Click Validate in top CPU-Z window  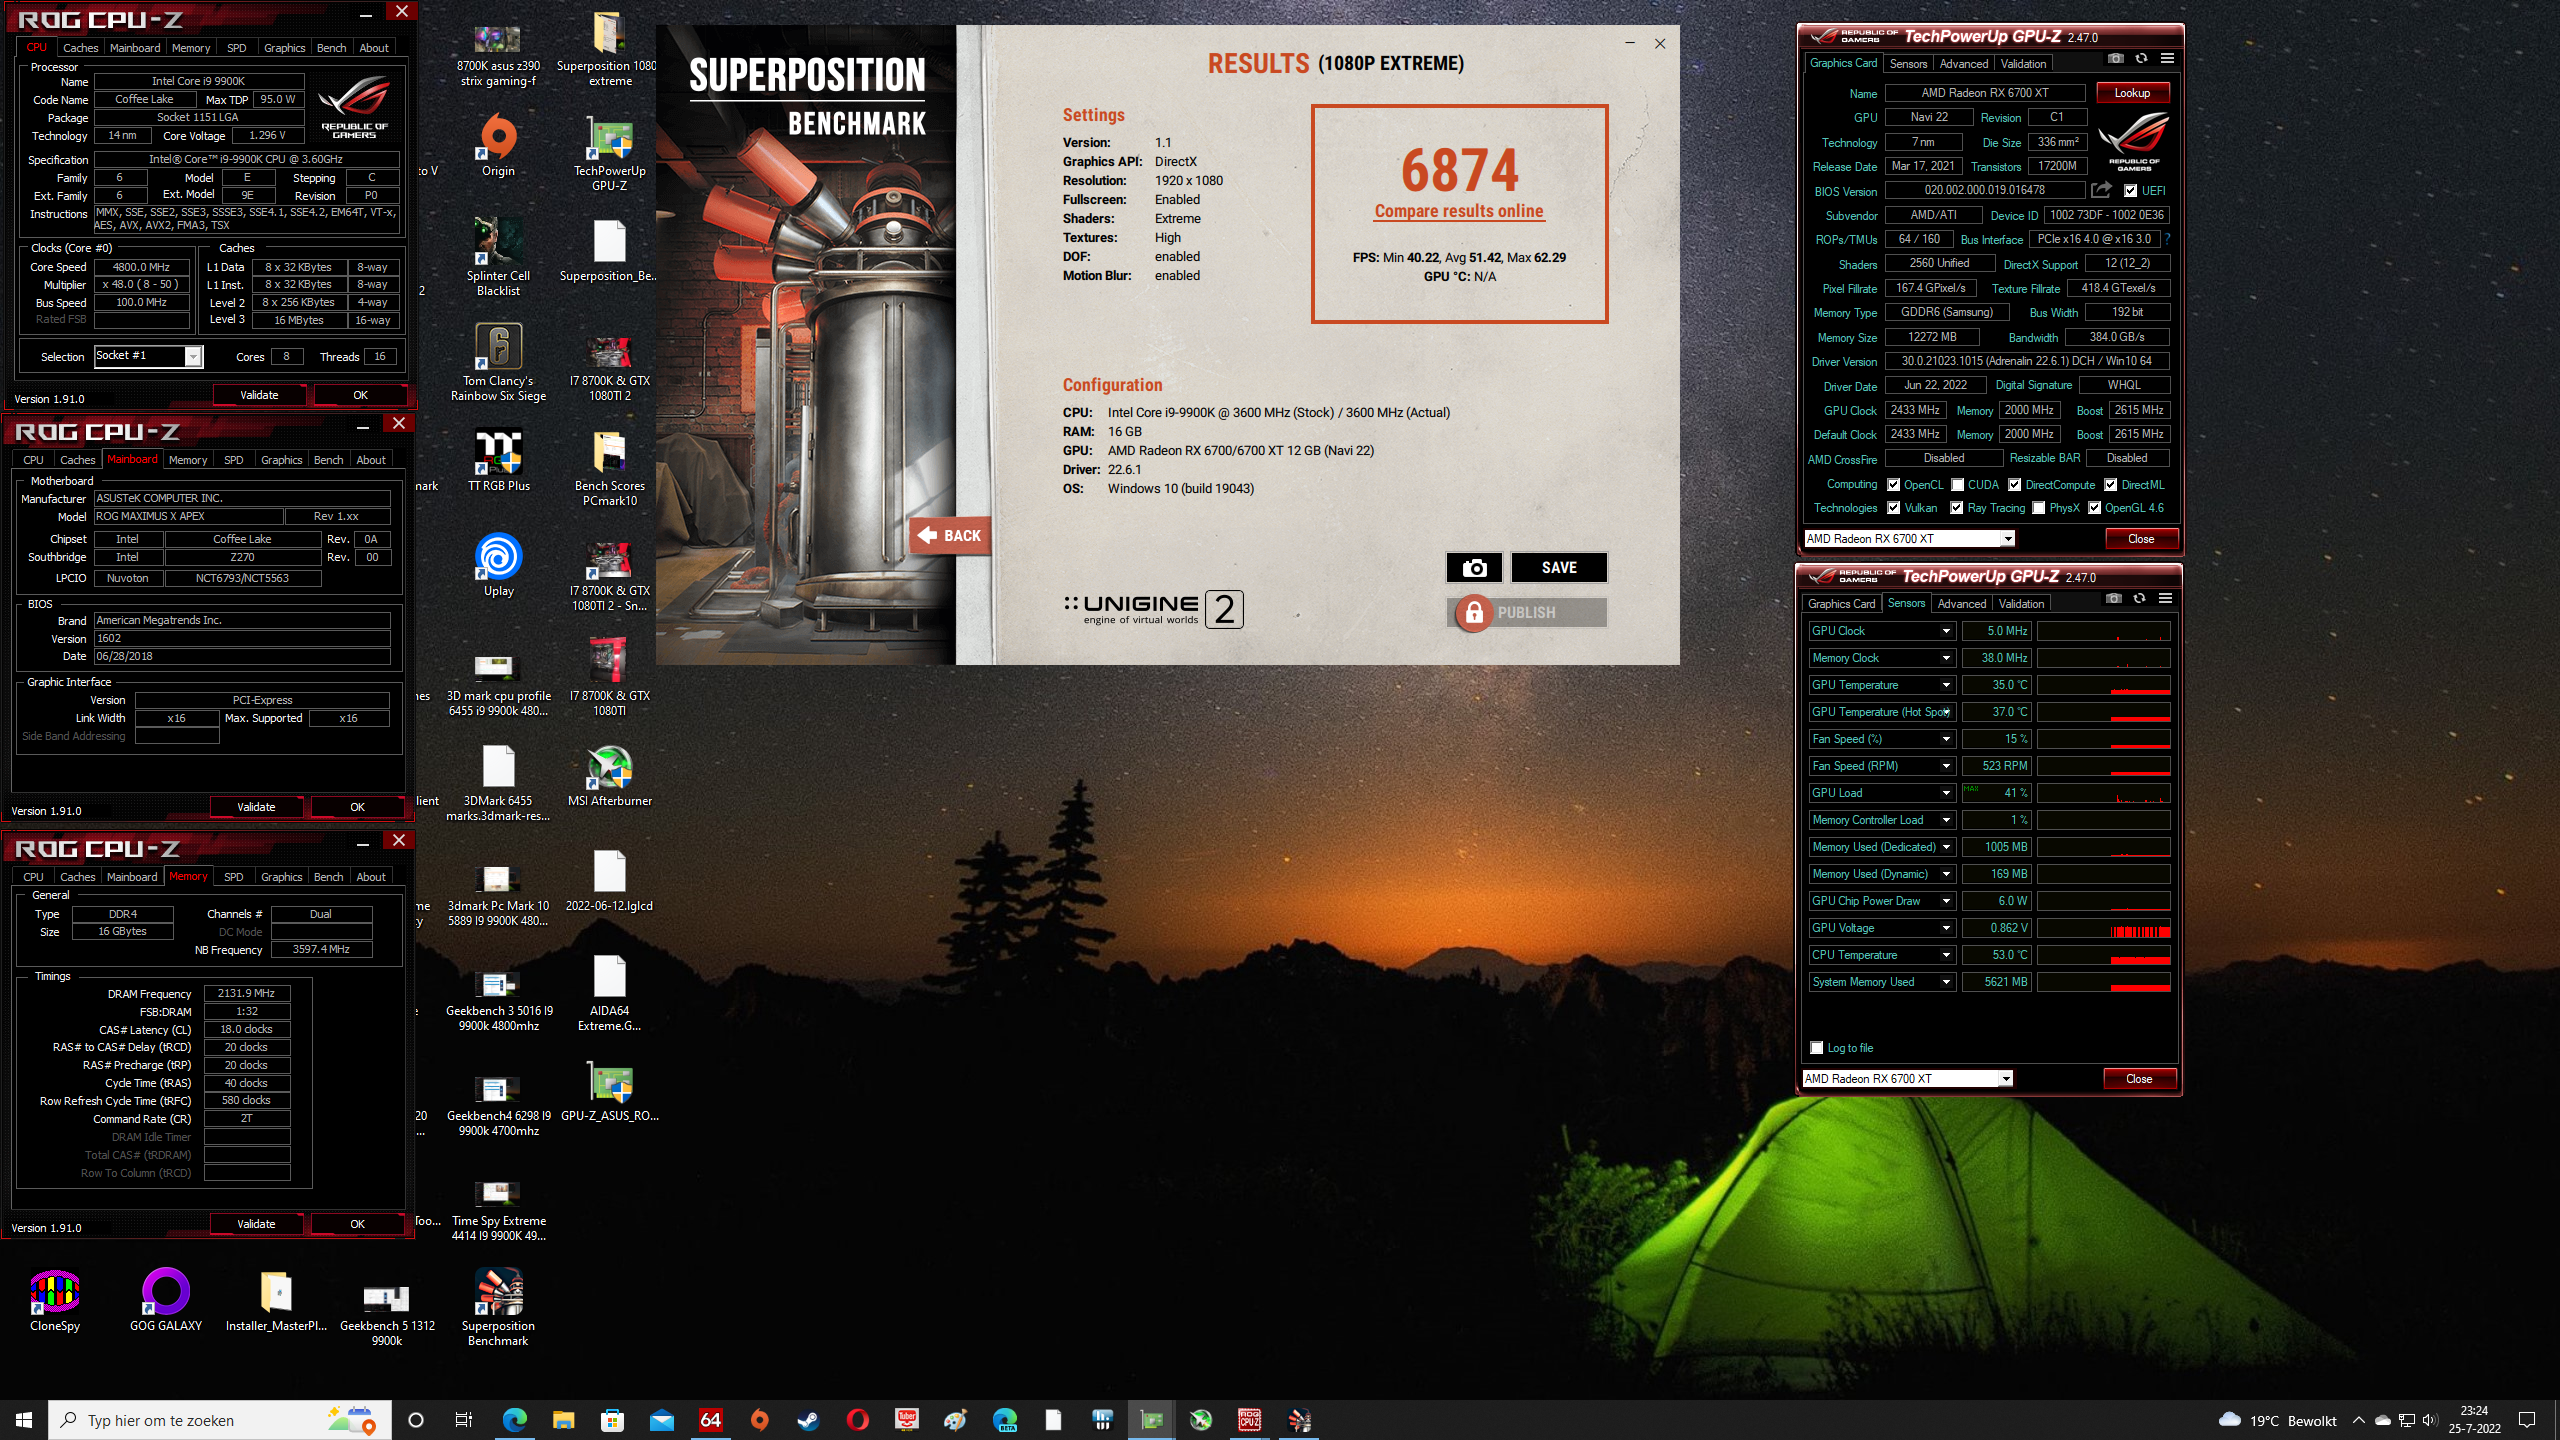(x=259, y=395)
